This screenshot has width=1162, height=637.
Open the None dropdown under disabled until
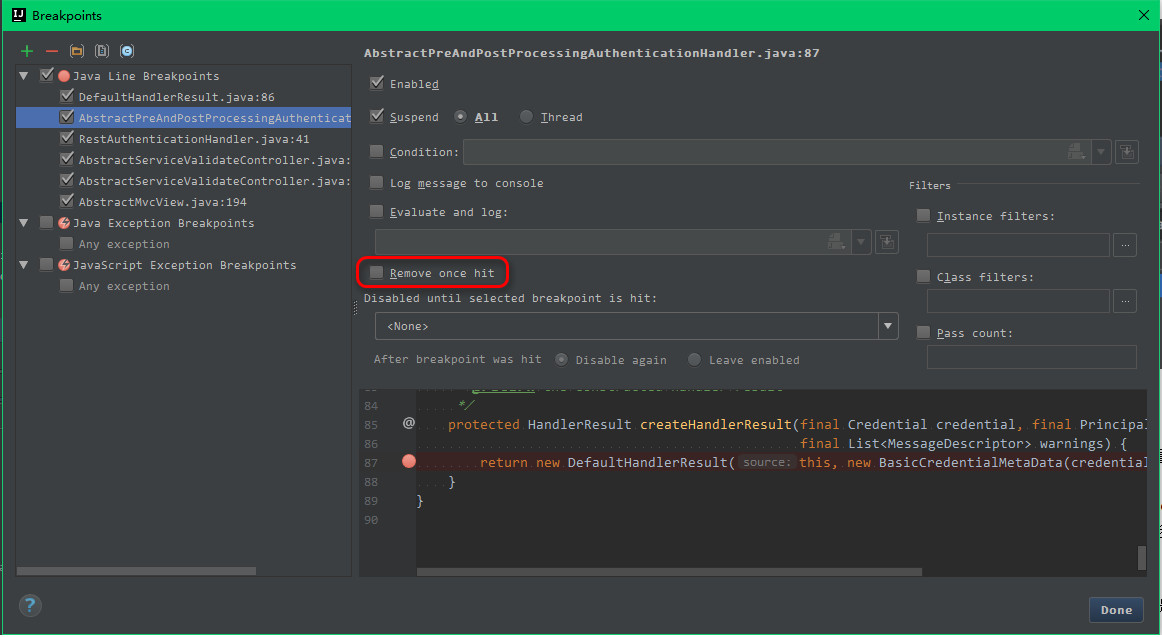(x=887, y=326)
